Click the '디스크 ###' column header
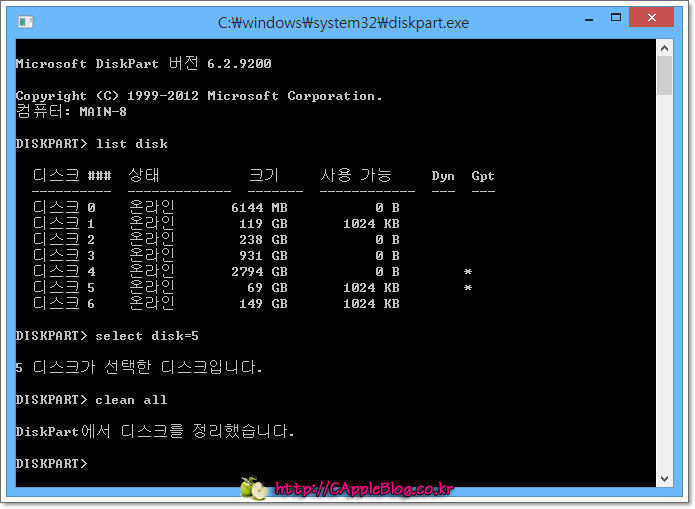This screenshot has height=509, width=695. pyautogui.click(x=72, y=176)
